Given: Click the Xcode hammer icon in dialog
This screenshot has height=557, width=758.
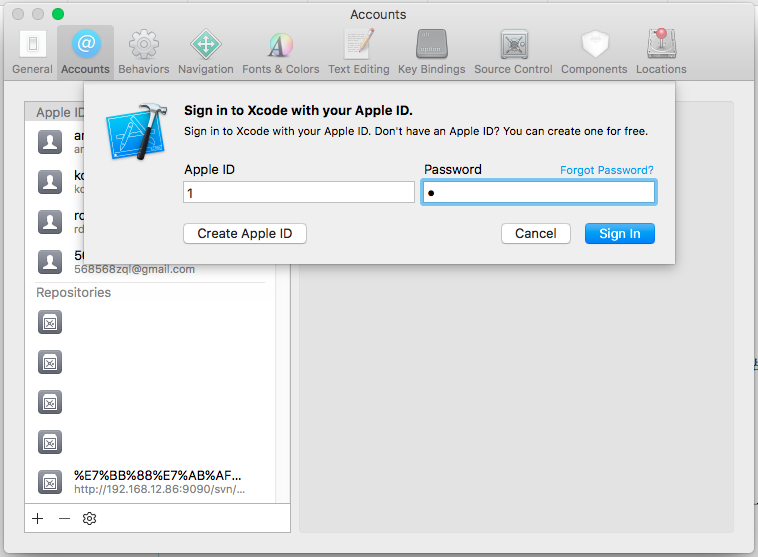Looking at the screenshot, I should click(136, 132).
